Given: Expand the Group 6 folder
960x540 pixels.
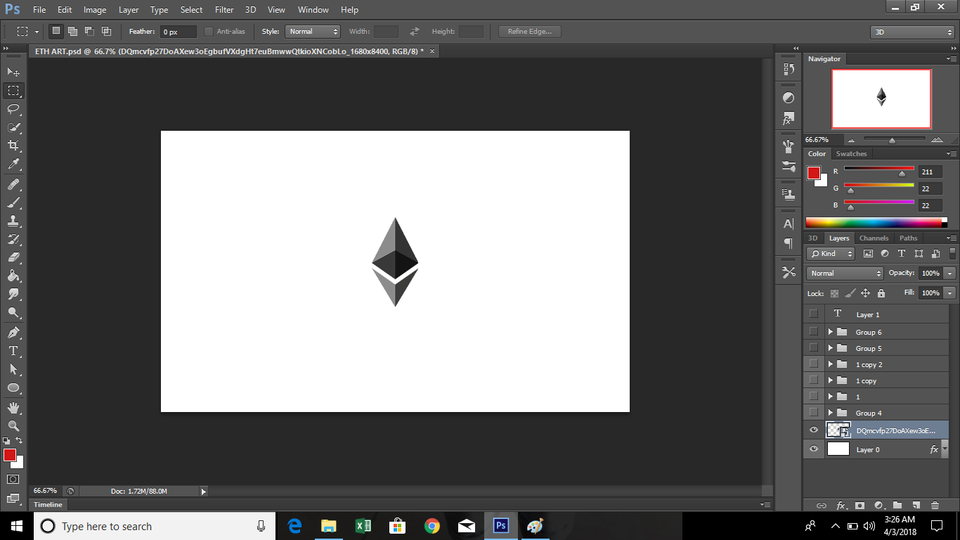Looking at the screenshot, I should point(830,332).
